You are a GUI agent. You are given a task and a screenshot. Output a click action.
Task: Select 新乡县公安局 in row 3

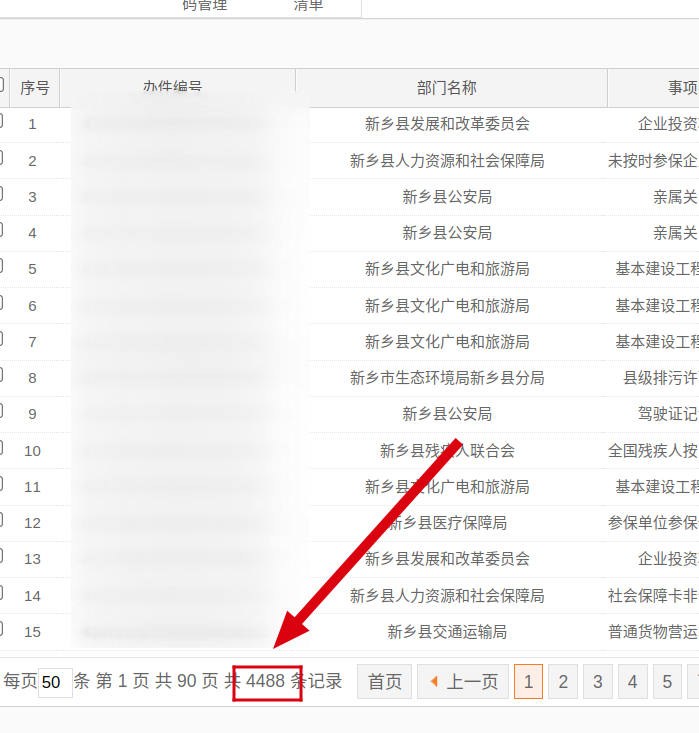pyautogui.click(x=447, y=197)
